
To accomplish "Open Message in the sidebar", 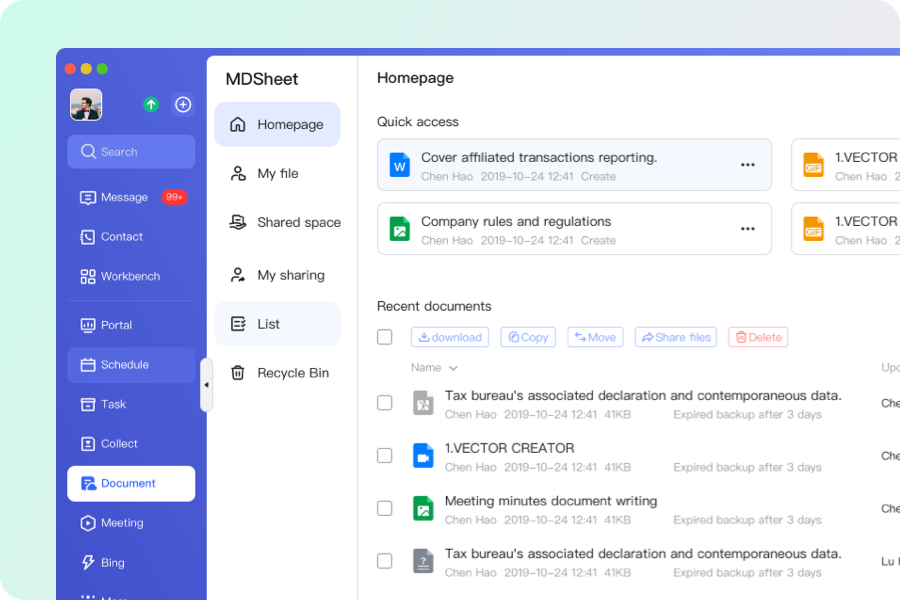I will pos(131,198).
